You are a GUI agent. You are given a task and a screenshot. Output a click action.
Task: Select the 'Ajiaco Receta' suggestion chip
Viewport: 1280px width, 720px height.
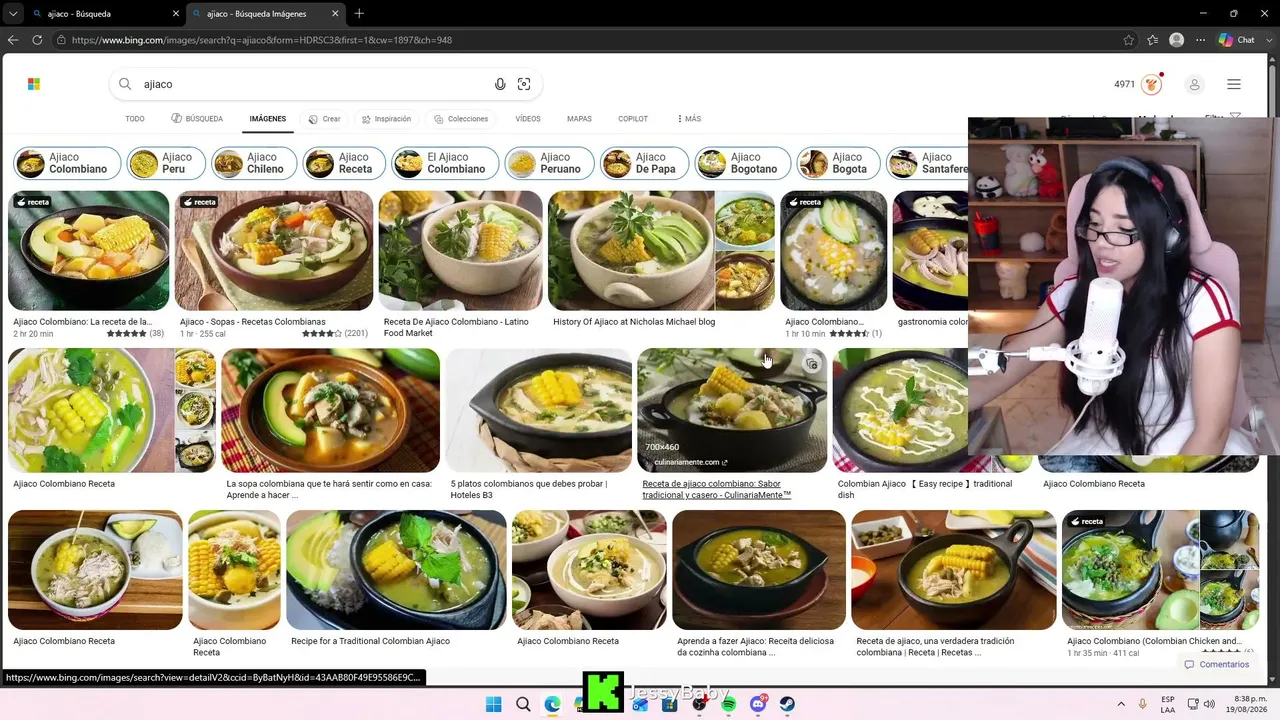pos(344,163)
